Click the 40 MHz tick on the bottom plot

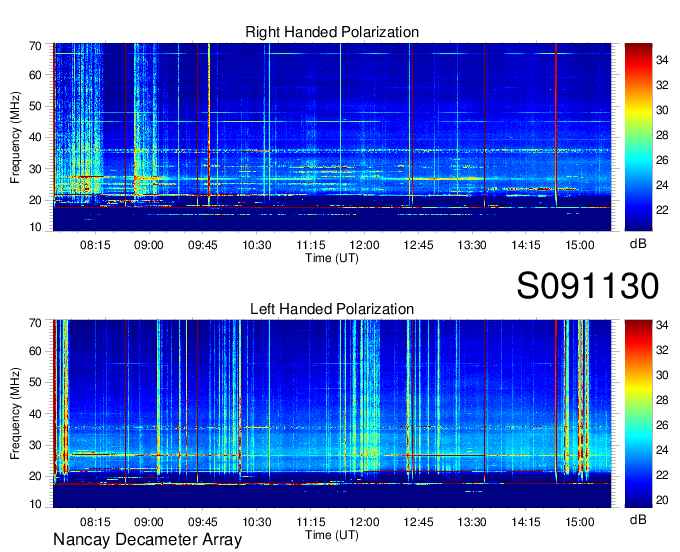click(35, 414)
